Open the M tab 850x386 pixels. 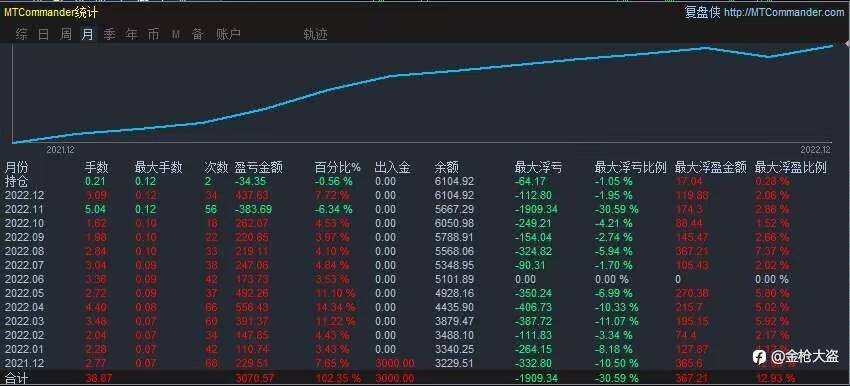point(176,35)
